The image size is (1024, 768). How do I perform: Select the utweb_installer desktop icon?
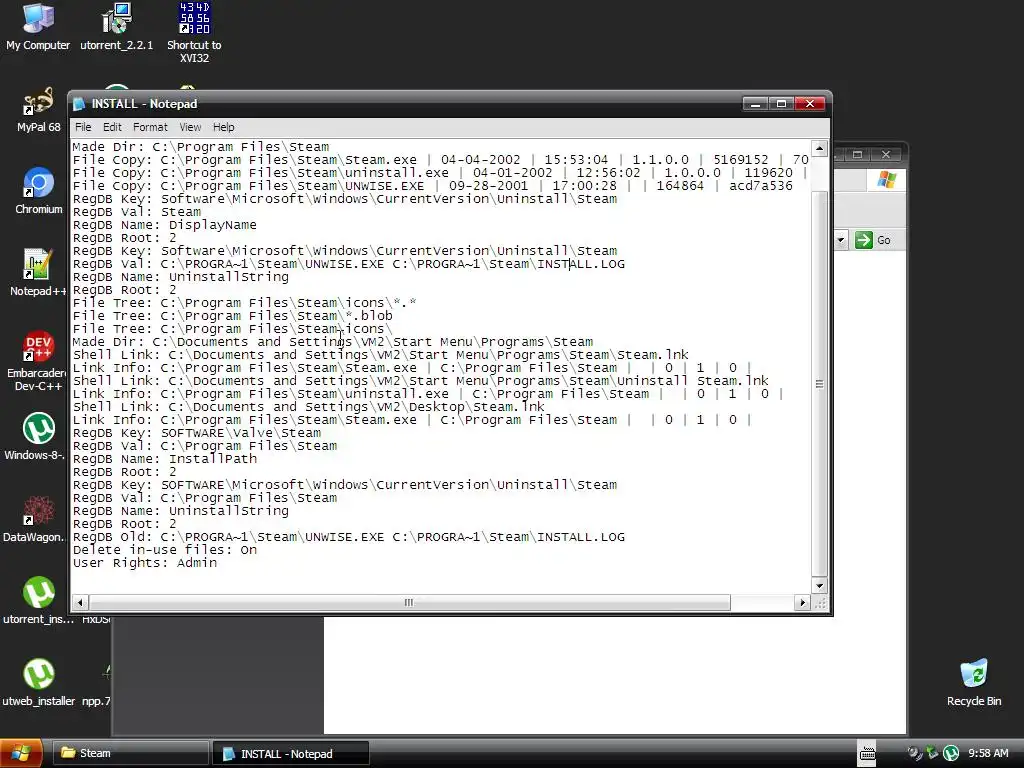tap(38, 682)
